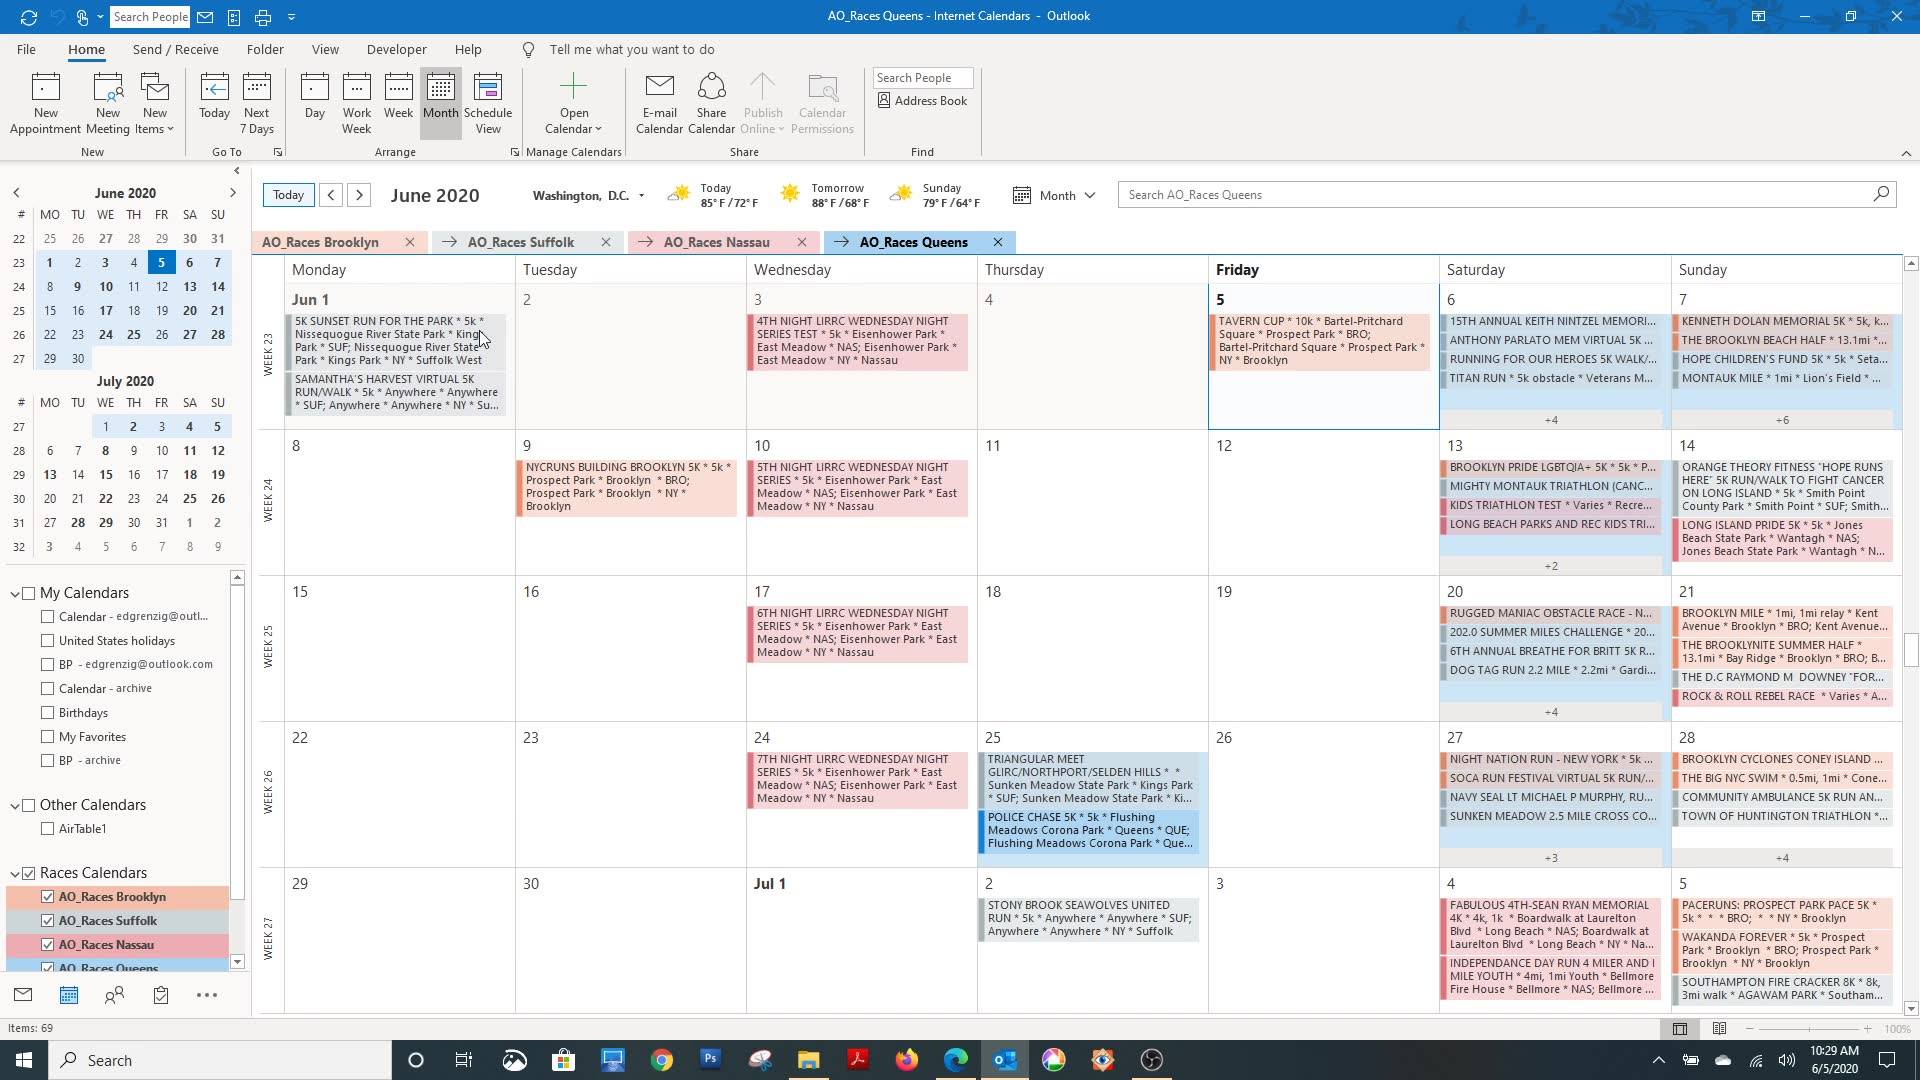Open Chrome from the taskbar
Screen dimensions: 1920x1080
[662, 1060]
